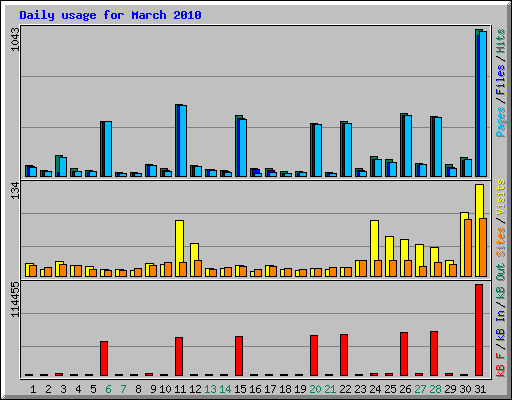
Task: Click day label 18 on the x-axis
Action: coord(285,389)
